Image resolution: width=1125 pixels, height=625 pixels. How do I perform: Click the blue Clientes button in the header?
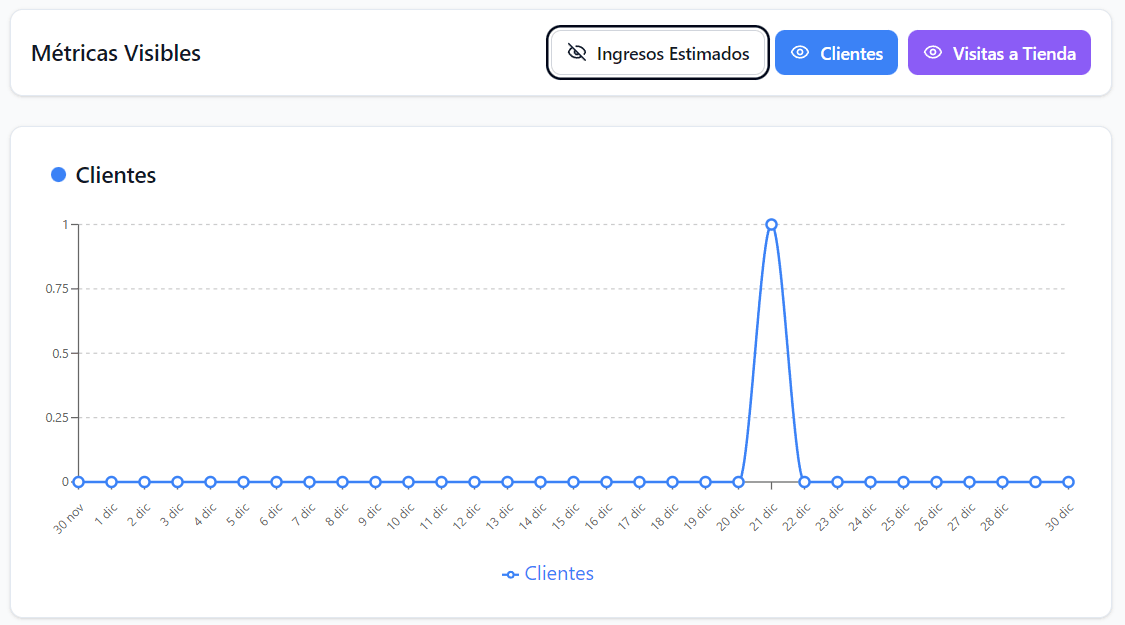tap(836, 52)
